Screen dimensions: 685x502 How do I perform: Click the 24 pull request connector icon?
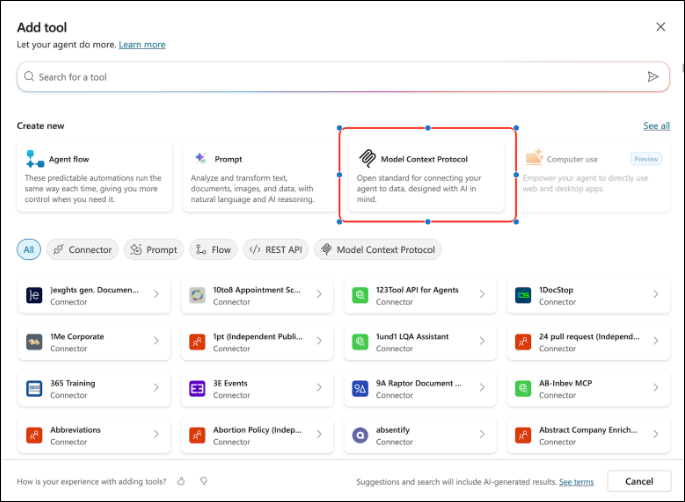523,342
